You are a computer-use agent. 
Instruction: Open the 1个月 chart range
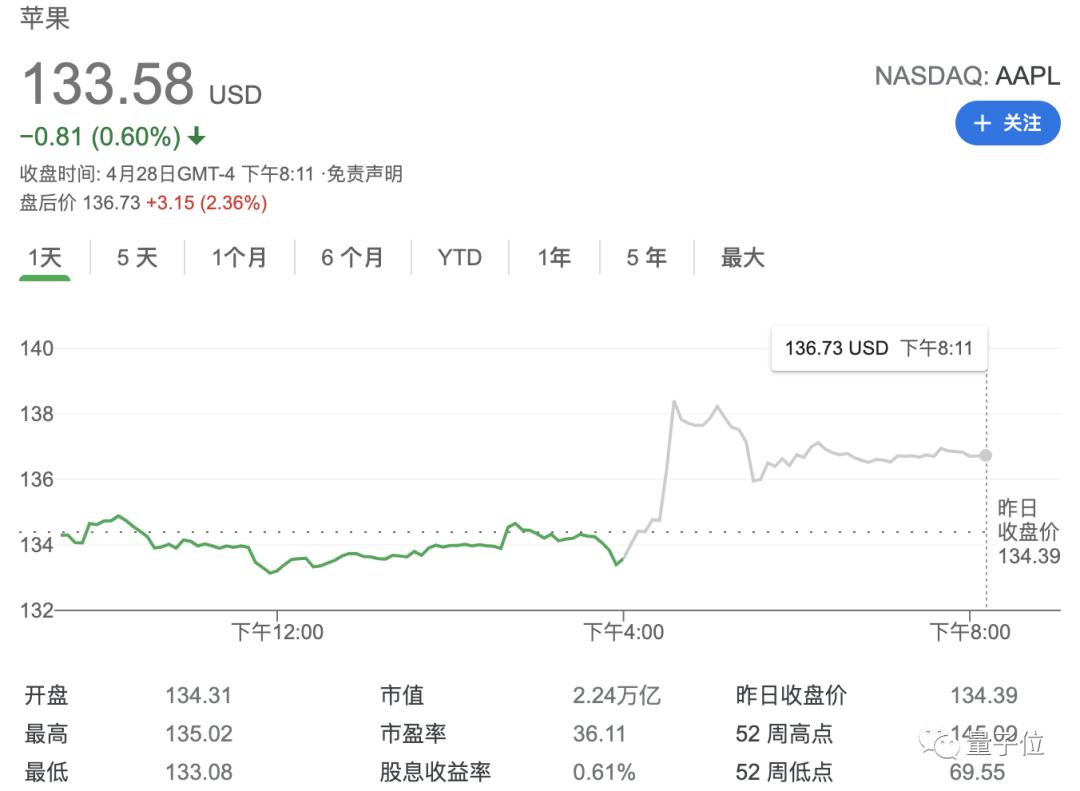coord(239,258)
